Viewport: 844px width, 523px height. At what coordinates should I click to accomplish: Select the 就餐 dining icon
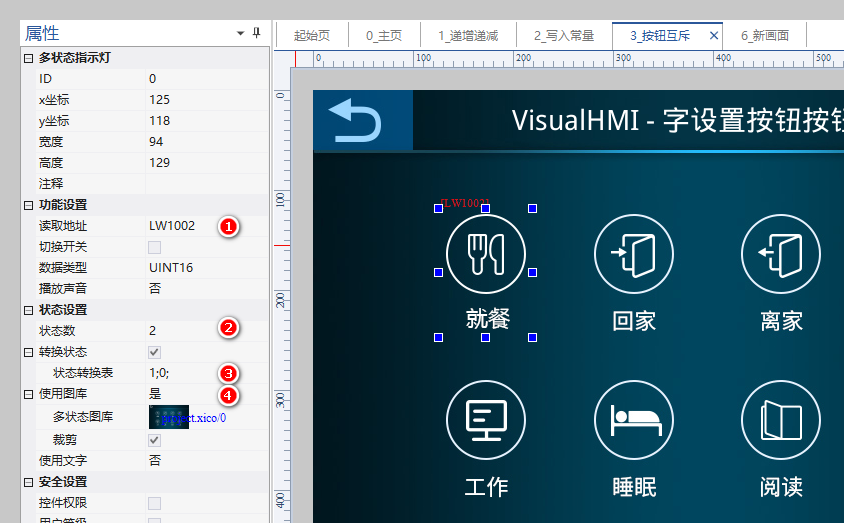pyautogui.click(x=486, y=253)
